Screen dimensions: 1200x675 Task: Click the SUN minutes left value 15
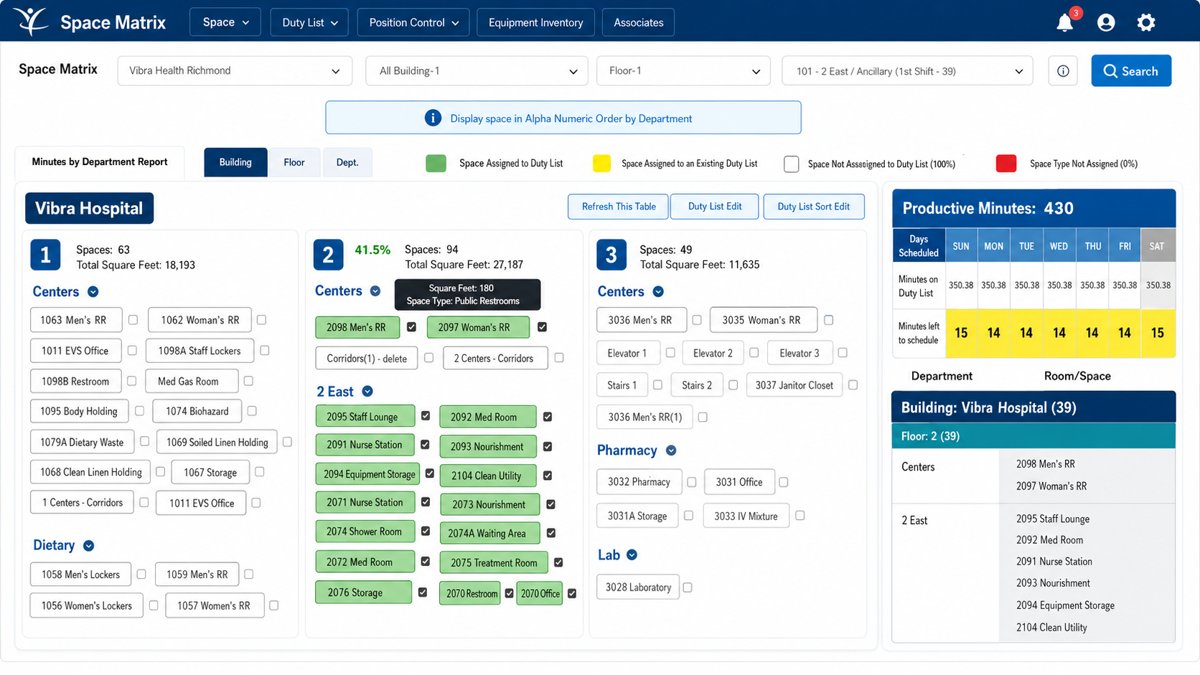(x=961, y=333)
